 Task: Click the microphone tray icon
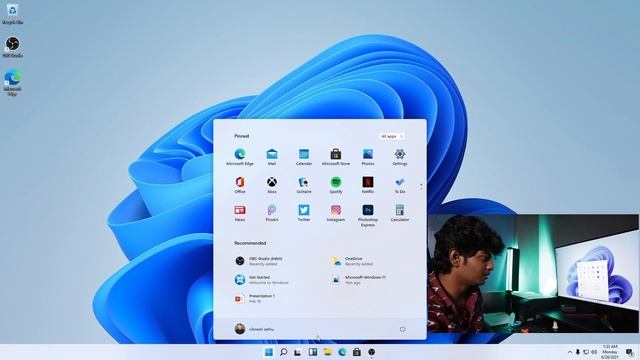click(578, 352)
